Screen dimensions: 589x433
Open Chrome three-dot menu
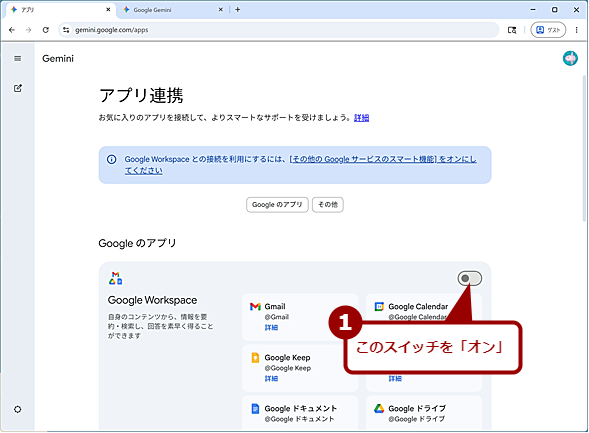tap(577, 30)
